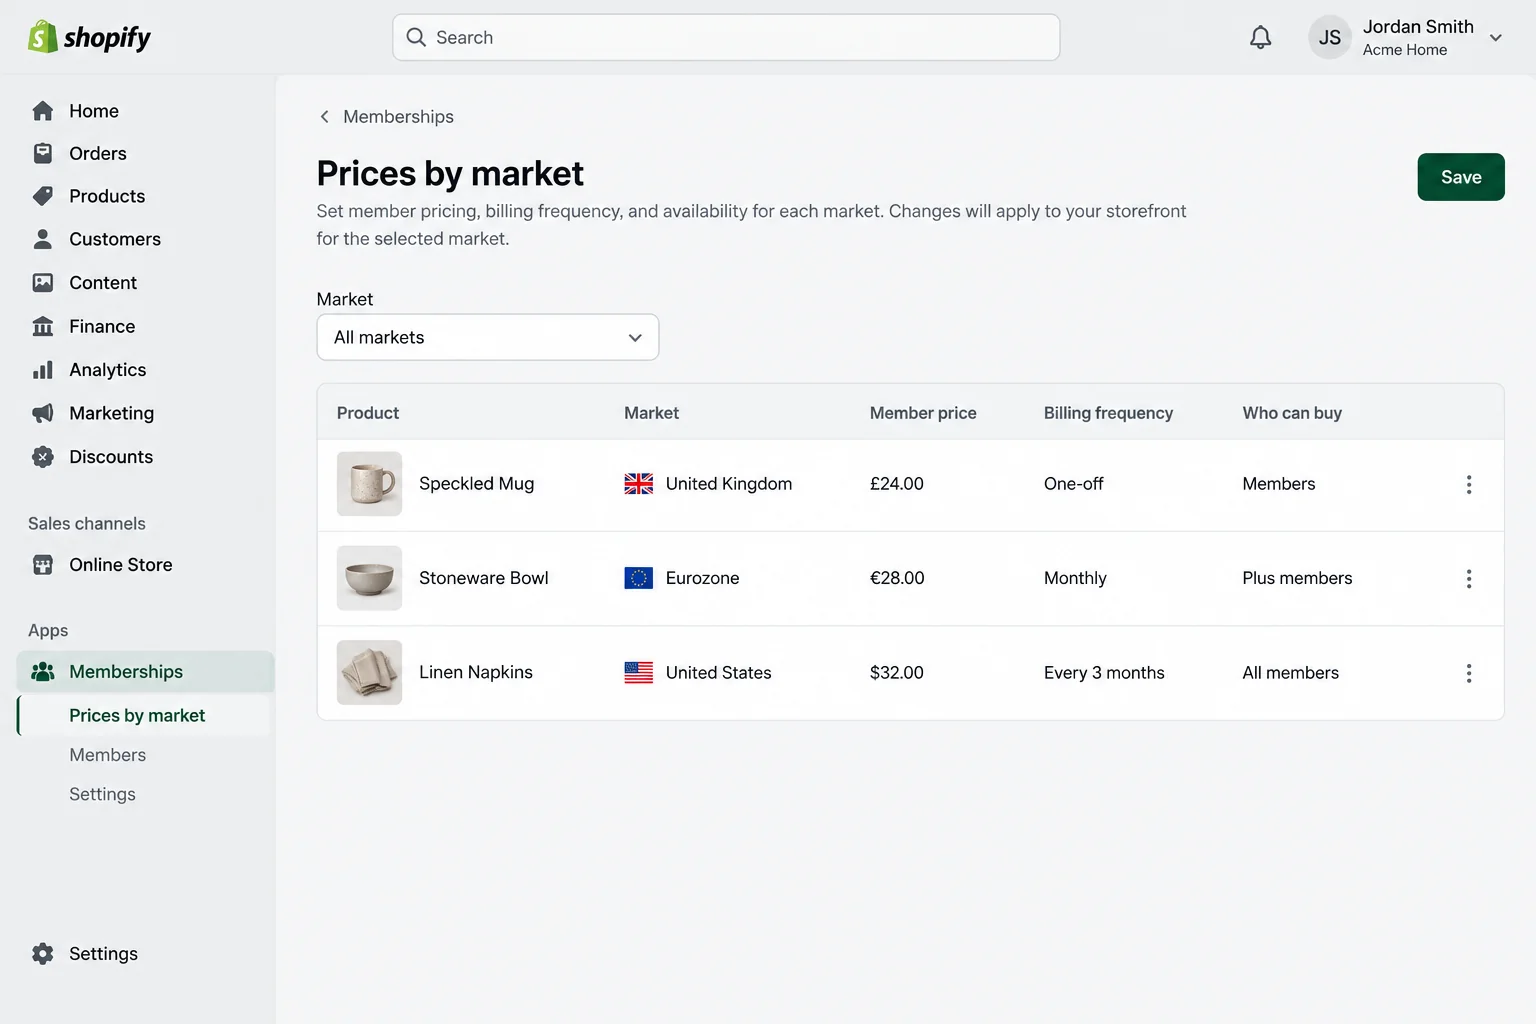The width and height of the screenshot is (1536, 1024).
Task: Click the Every 3 months cell
Action: 1104,673
